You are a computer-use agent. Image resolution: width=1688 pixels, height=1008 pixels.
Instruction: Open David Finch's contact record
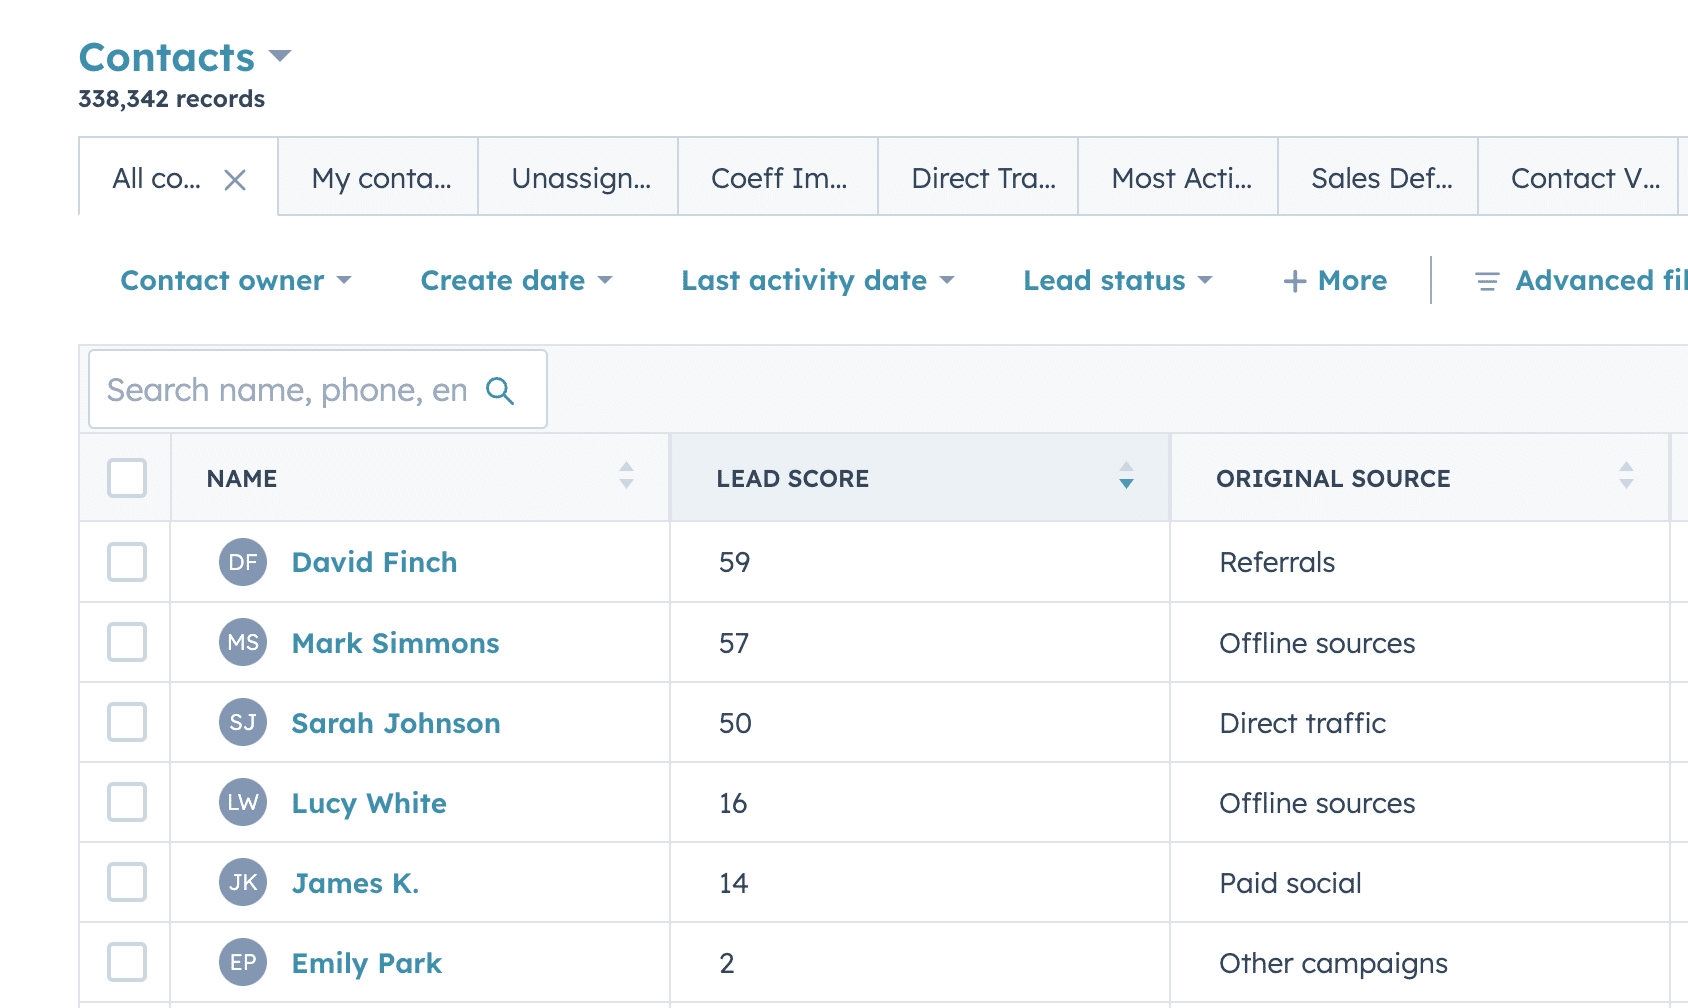click(x=374, y=562)
